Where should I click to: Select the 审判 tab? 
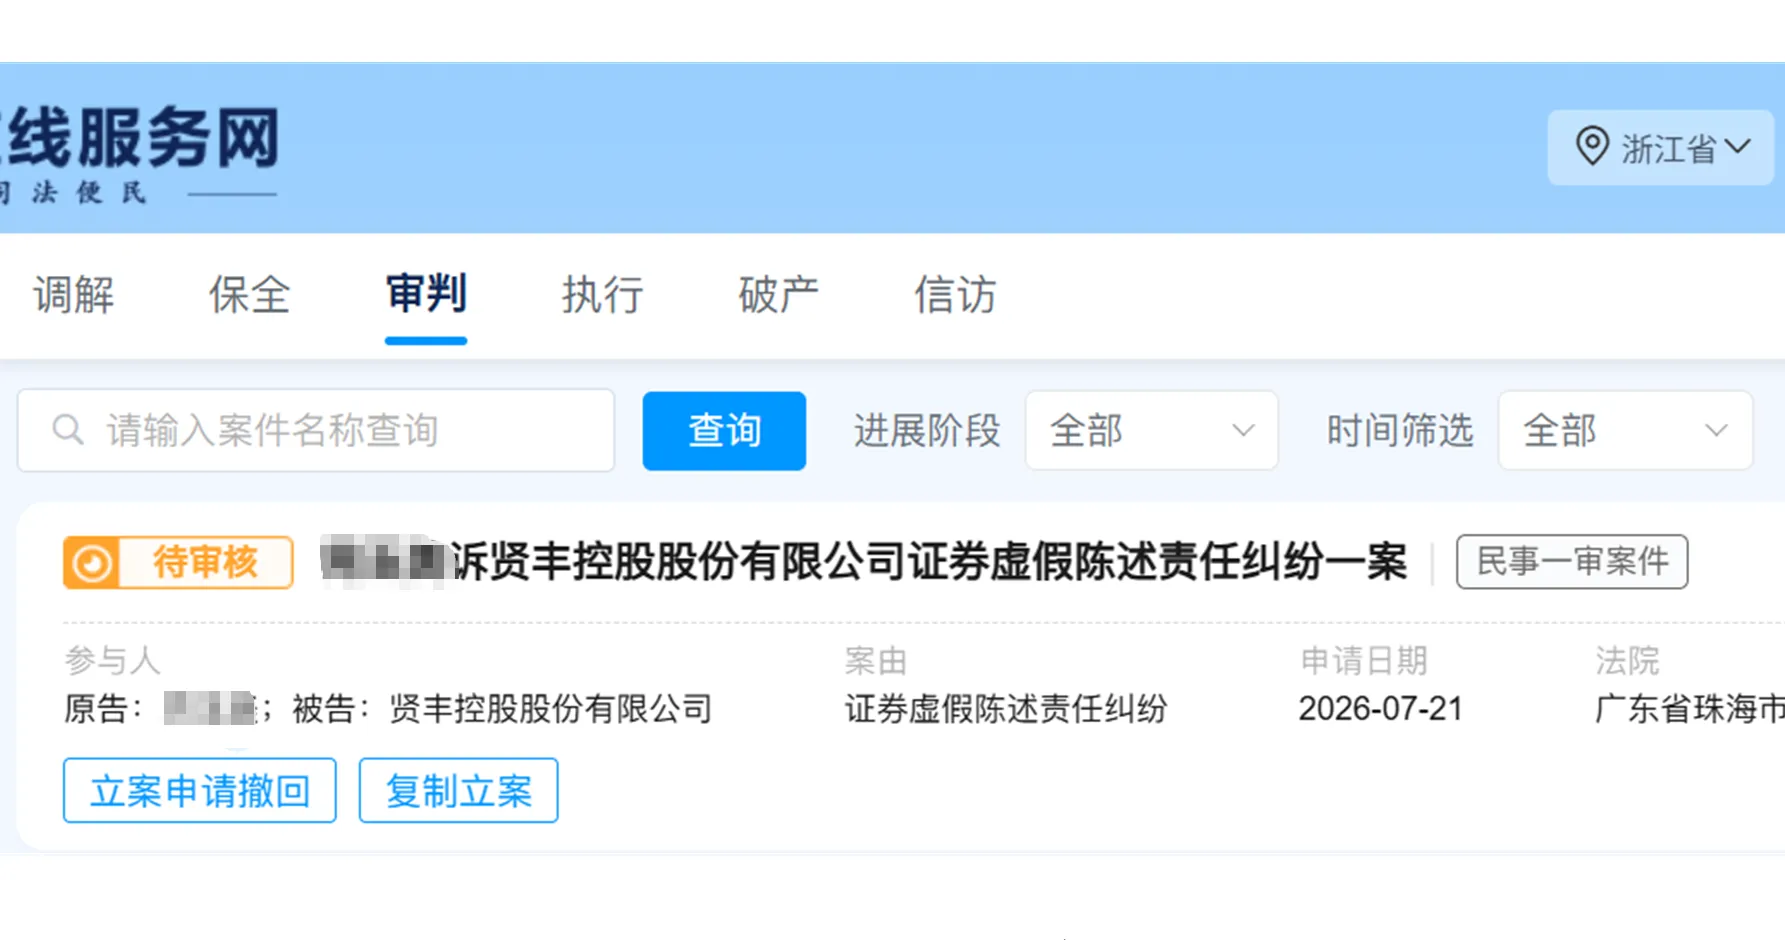[x=426, y=294]
